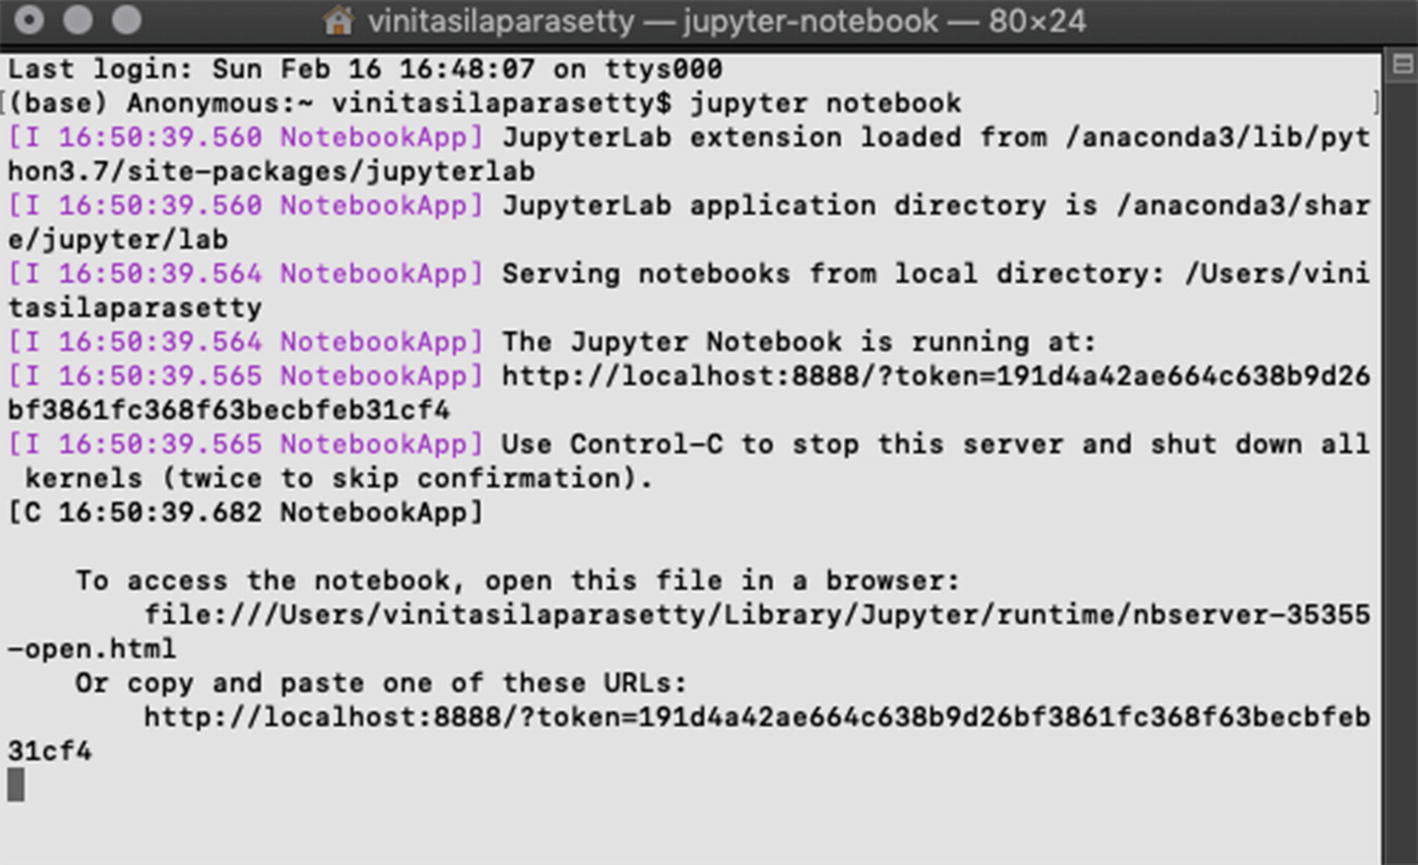Click '[I 16:50:39.564 NotebookApp]' on Serving notebooks line

[245, 273]
